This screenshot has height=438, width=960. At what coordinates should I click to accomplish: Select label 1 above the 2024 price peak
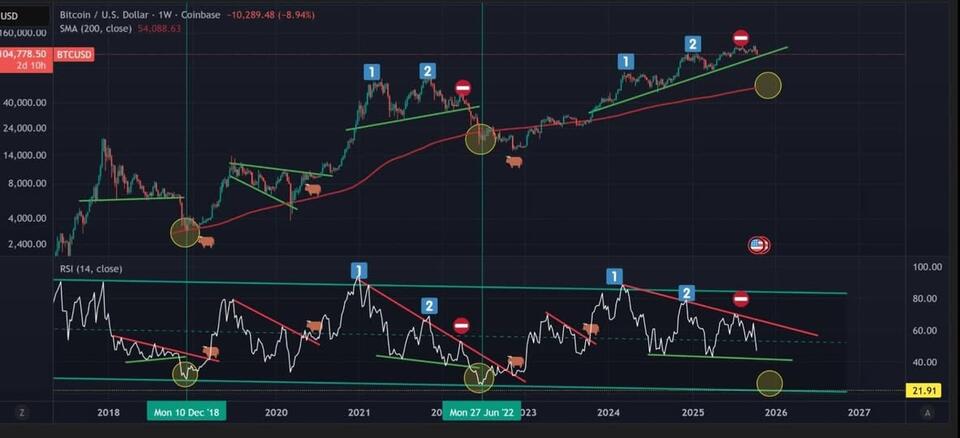(x=625, y=61)
